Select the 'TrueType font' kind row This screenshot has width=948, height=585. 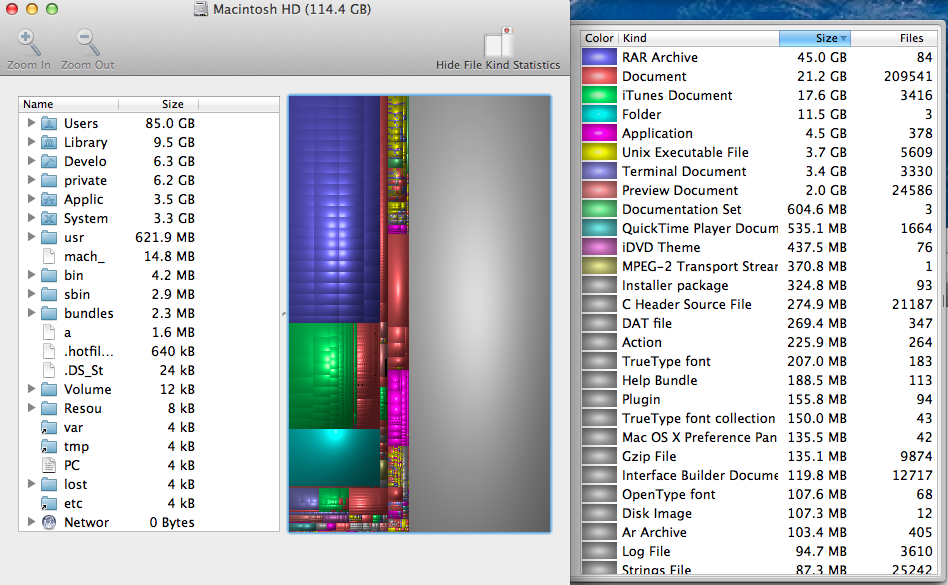coord(759,361)
